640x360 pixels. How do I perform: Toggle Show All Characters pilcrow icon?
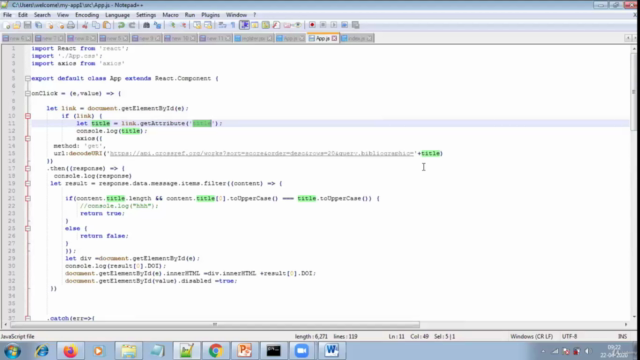(233, 25)
